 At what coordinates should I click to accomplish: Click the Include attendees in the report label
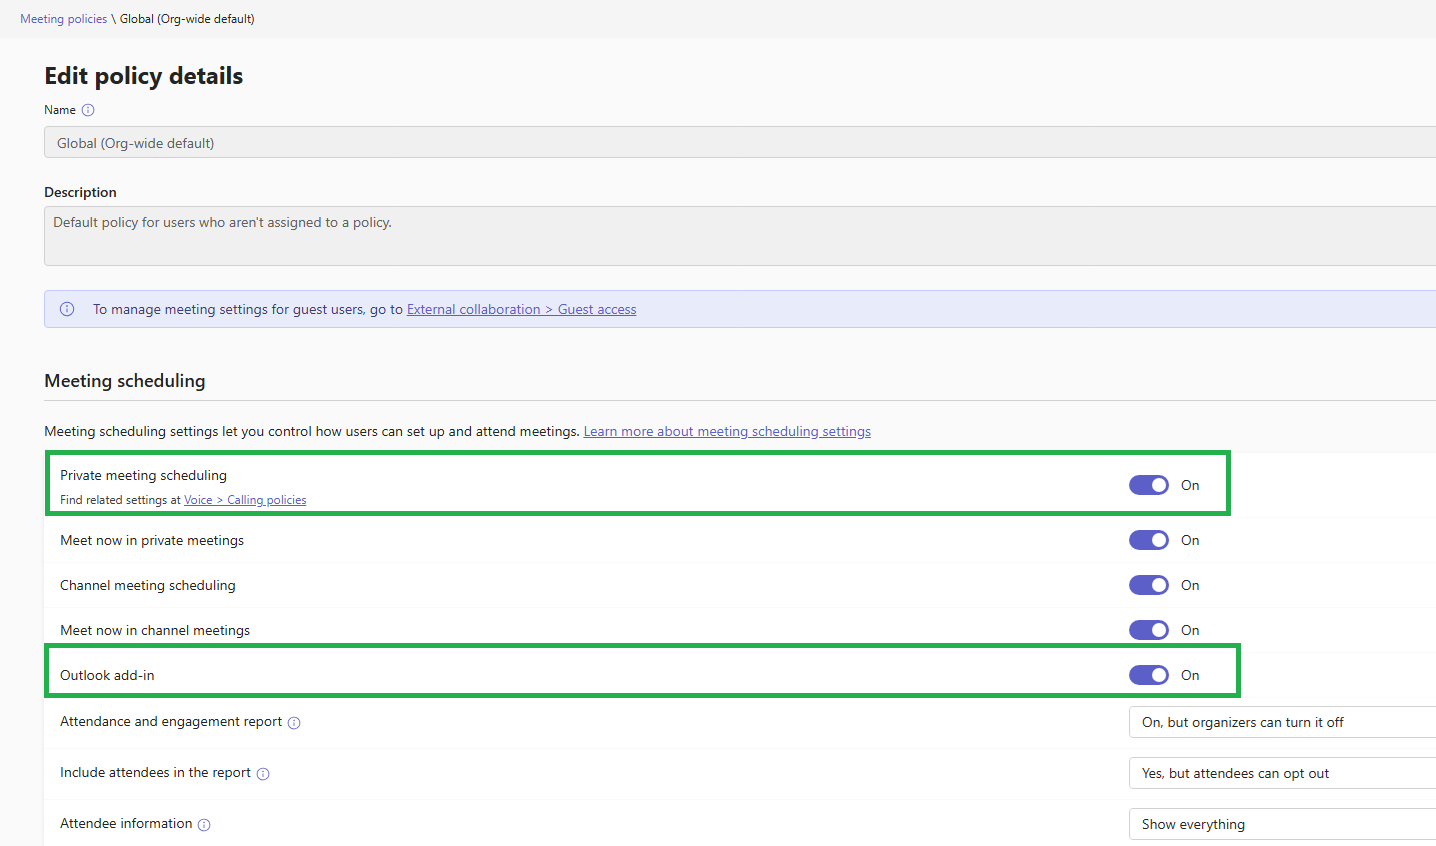pos(155,772)
